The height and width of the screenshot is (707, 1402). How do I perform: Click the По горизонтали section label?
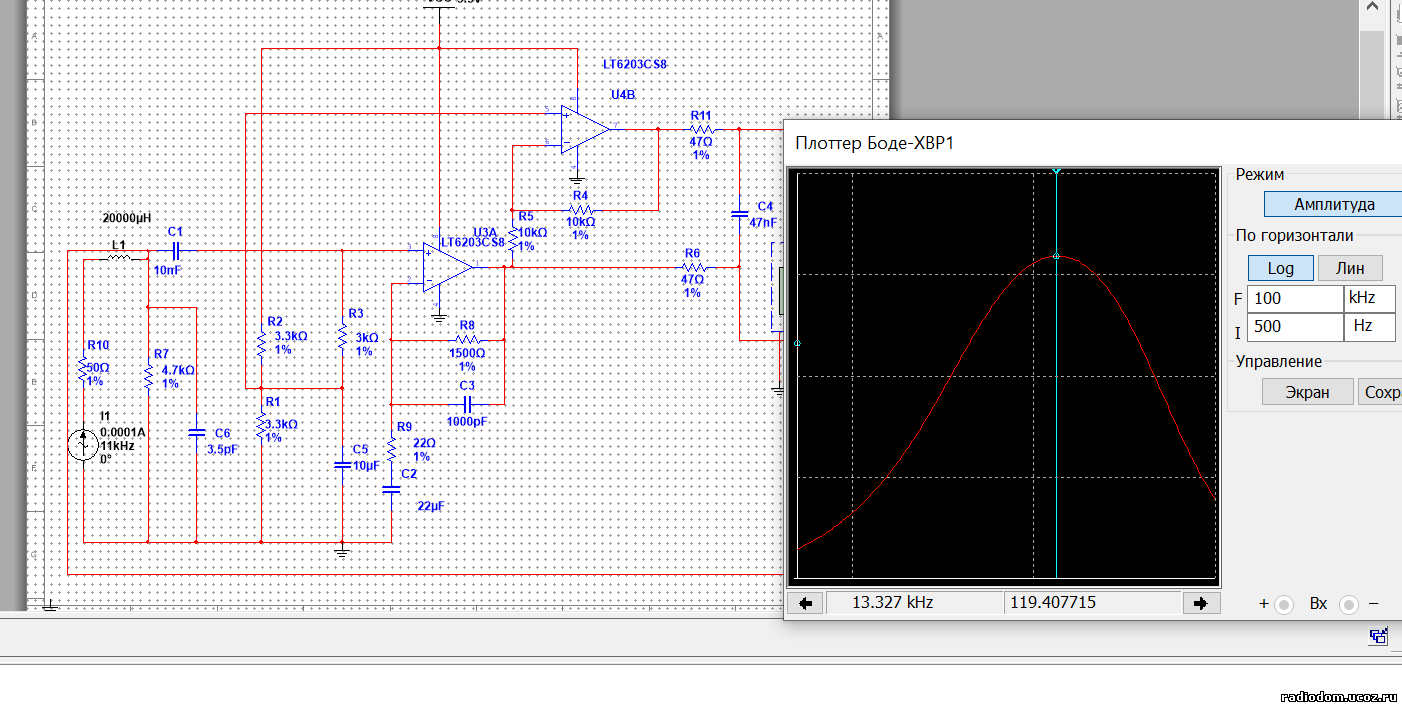pos(1294,236)
